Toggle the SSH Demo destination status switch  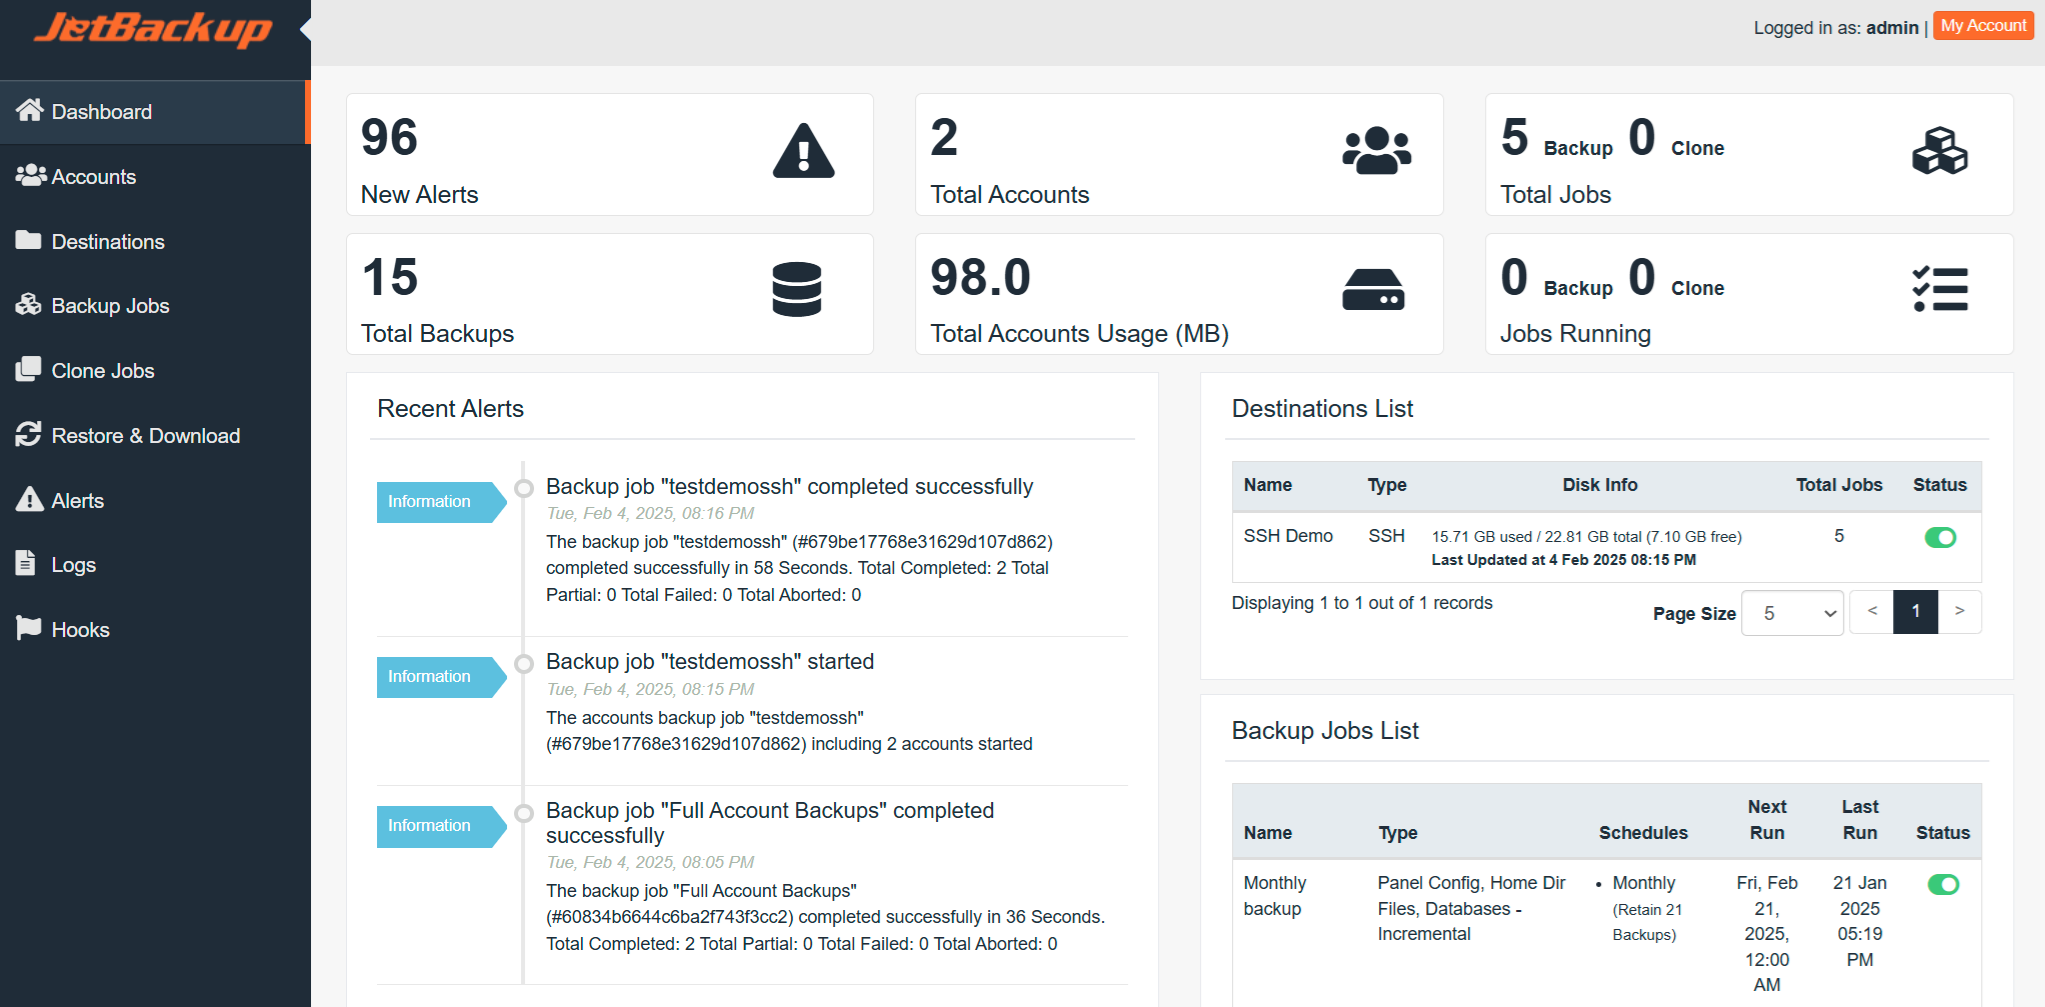1940,537
